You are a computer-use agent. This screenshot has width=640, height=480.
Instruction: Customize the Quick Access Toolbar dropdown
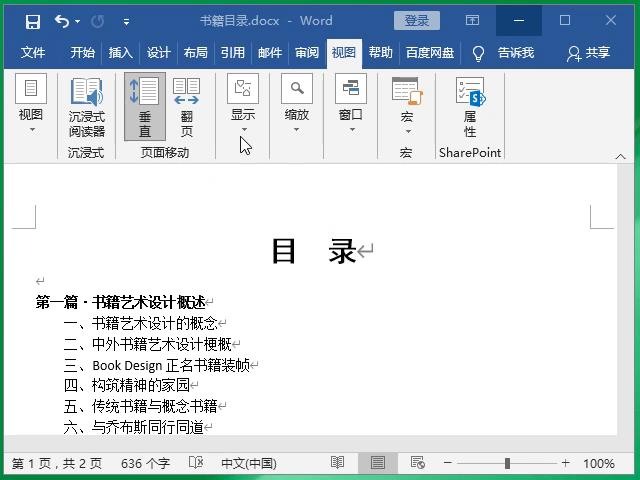click(126, 22)
